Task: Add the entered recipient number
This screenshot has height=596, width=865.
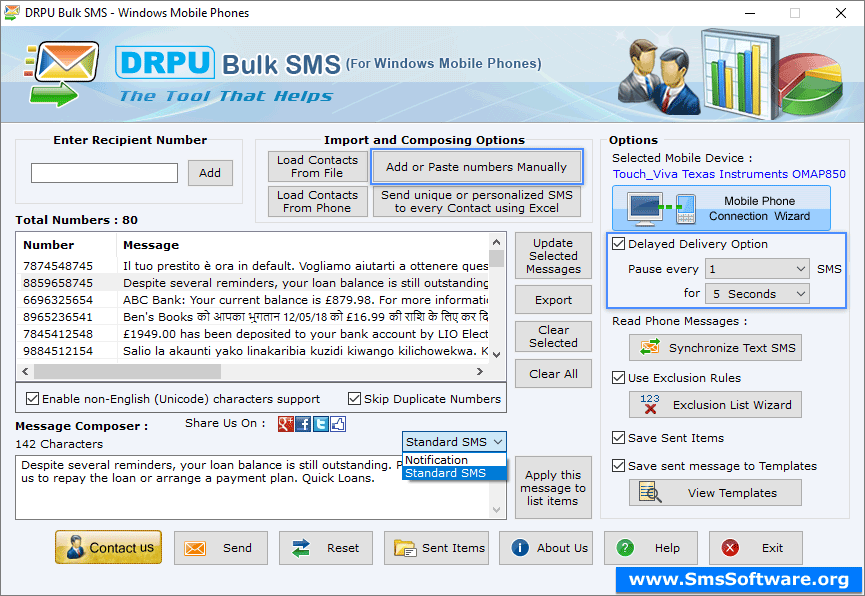Action: pyautogui.click(x=210, y=173)
